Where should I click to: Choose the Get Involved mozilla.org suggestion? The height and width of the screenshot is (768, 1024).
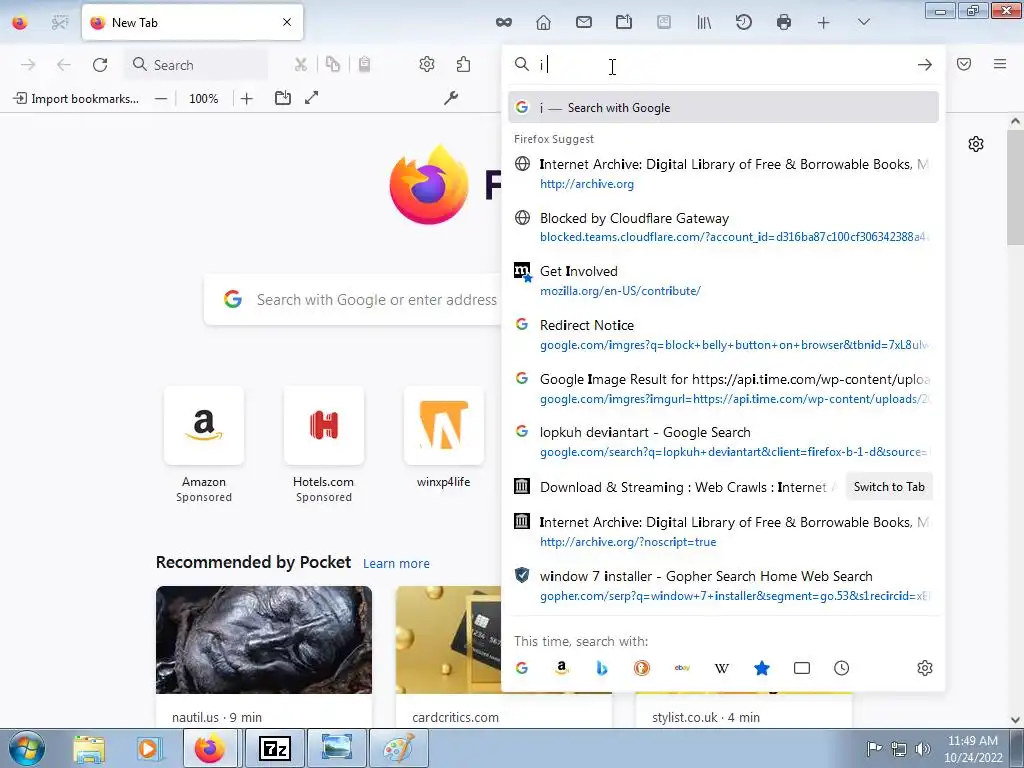(x=723, y=281)
